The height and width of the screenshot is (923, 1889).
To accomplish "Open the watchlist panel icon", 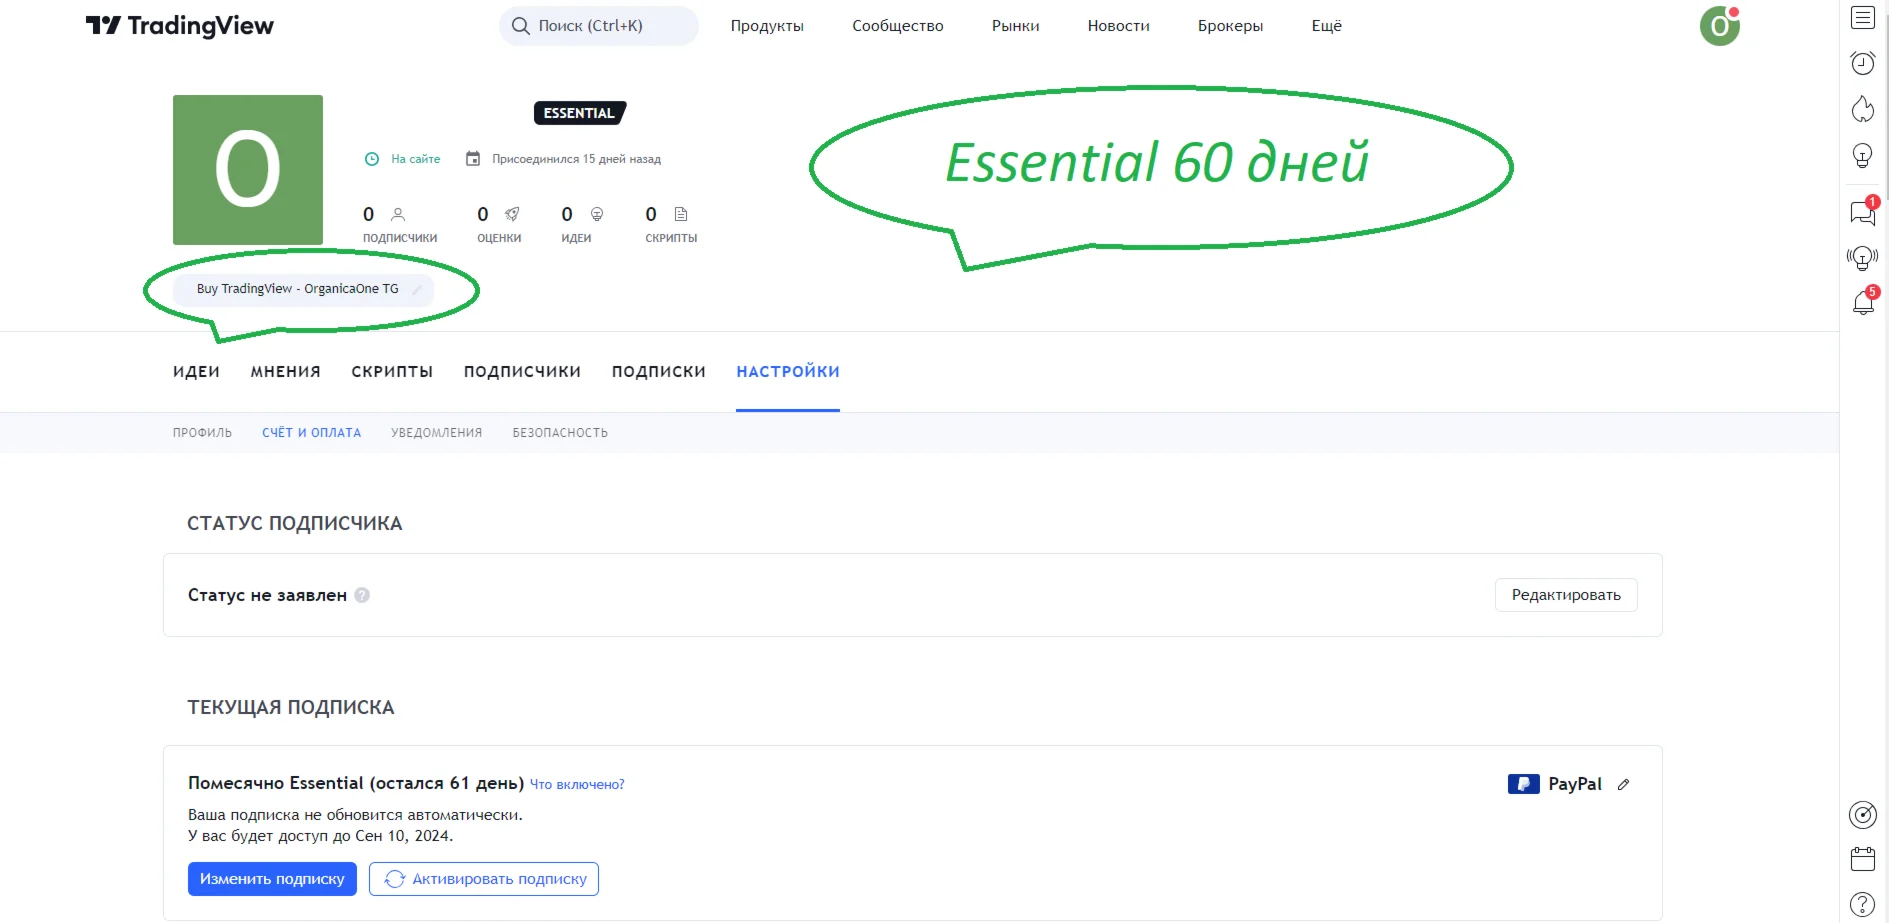I will pos(1862,18).
